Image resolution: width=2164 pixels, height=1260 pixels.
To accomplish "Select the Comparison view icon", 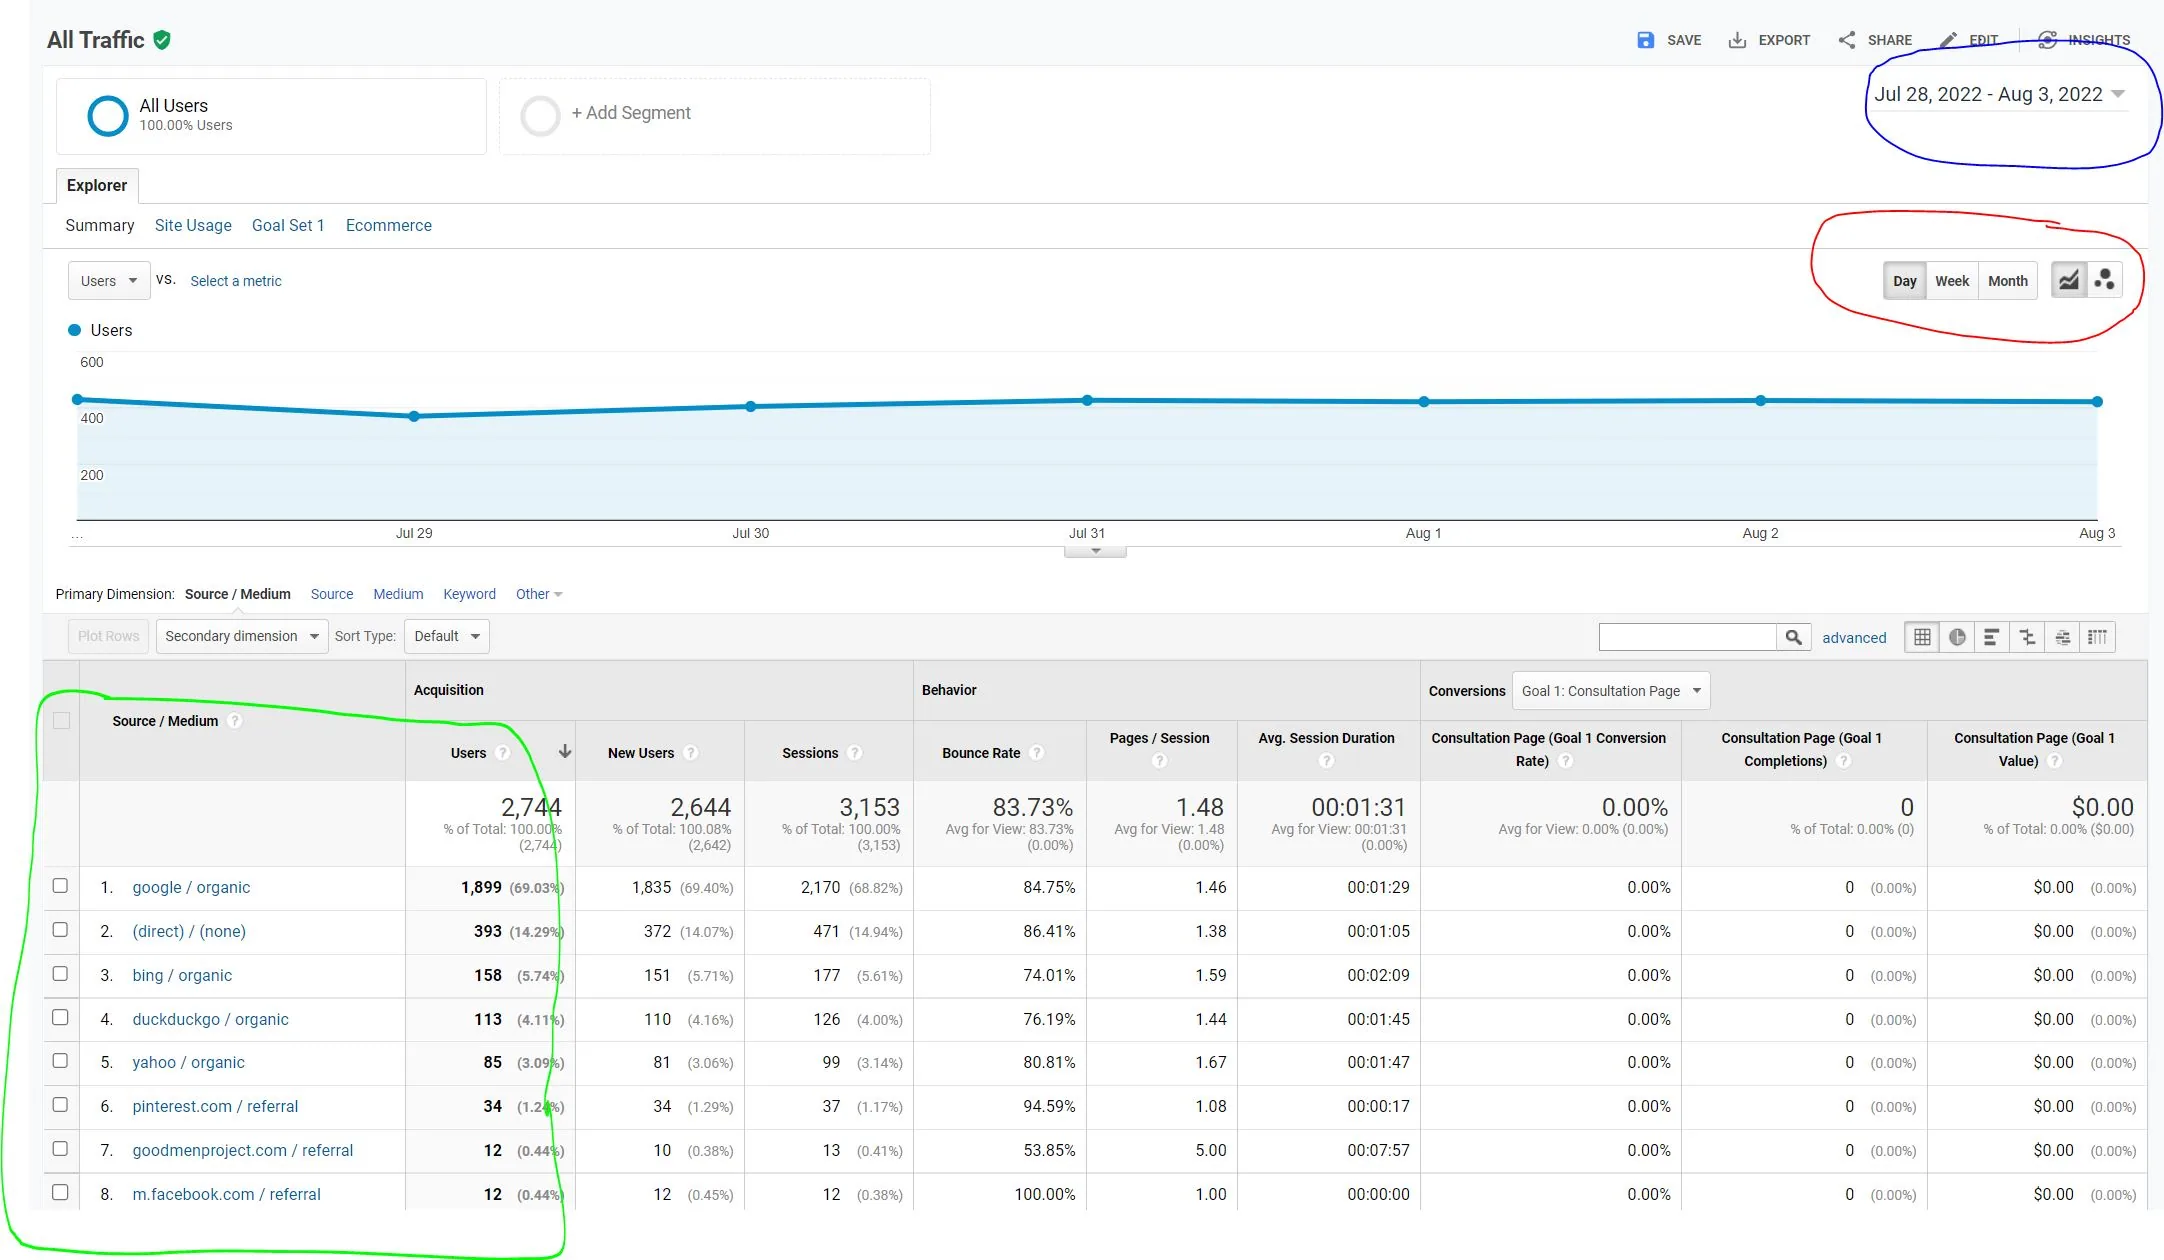I will click(x=2027, y=637).
